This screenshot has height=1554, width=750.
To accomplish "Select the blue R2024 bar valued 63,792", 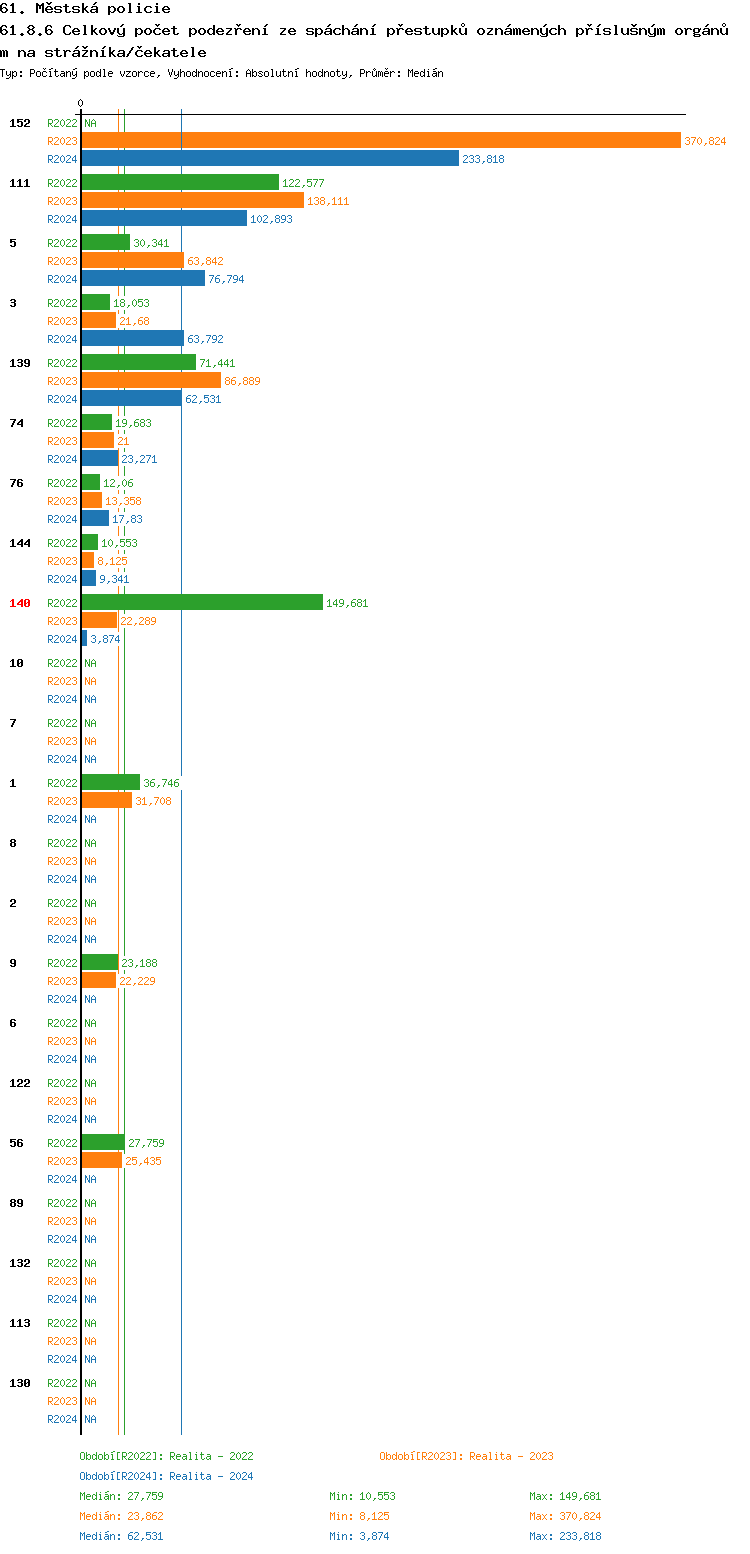I will (x=132, y=339).
